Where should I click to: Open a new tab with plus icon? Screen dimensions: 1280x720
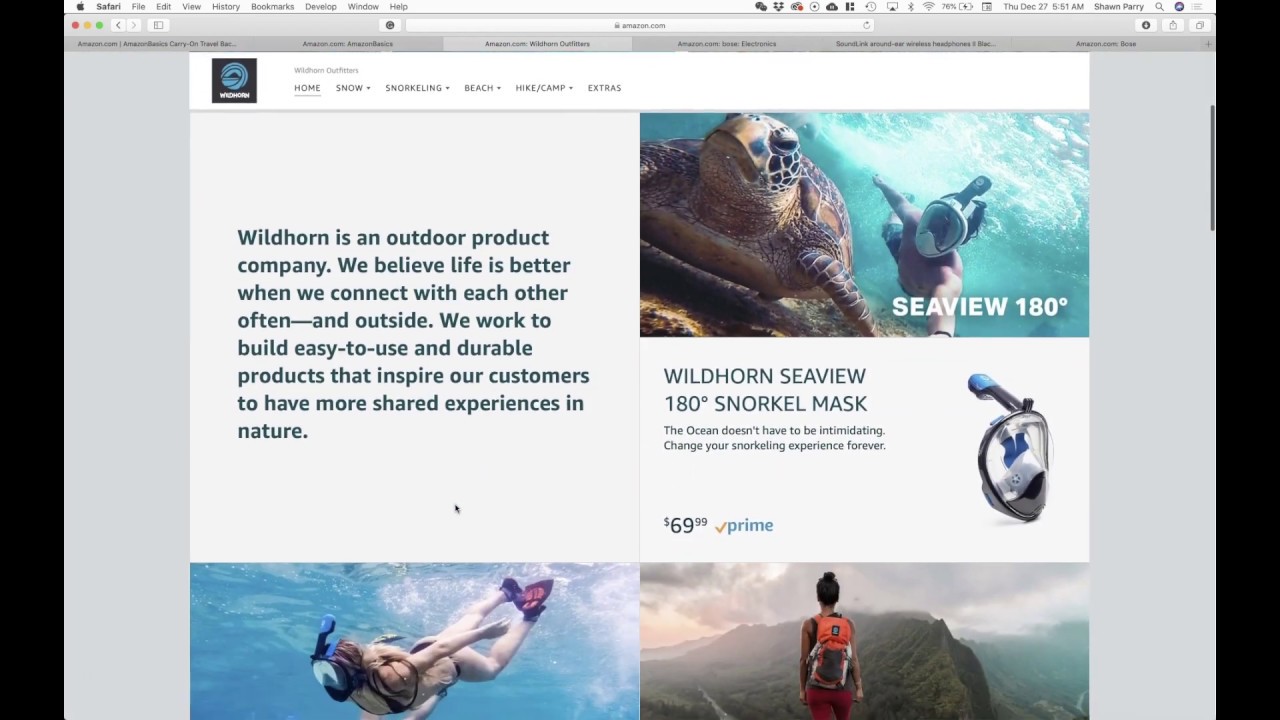(x=1208, y=44)
